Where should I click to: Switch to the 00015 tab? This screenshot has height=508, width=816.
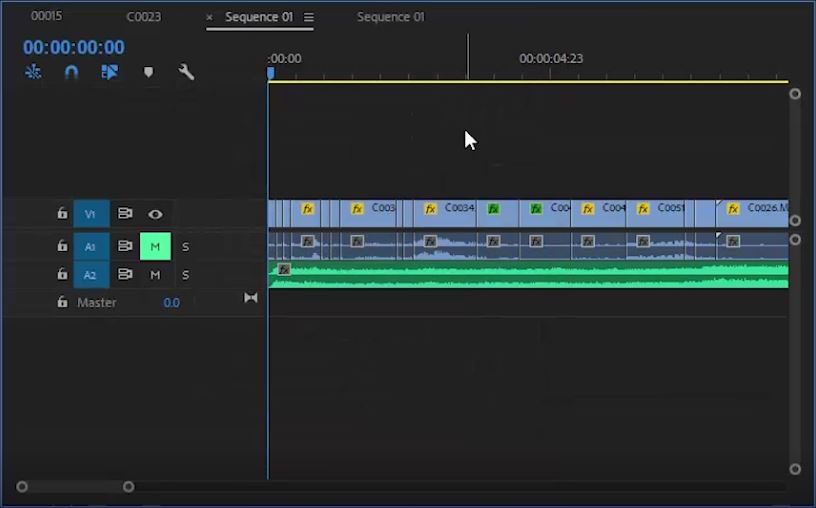point(46,16)
